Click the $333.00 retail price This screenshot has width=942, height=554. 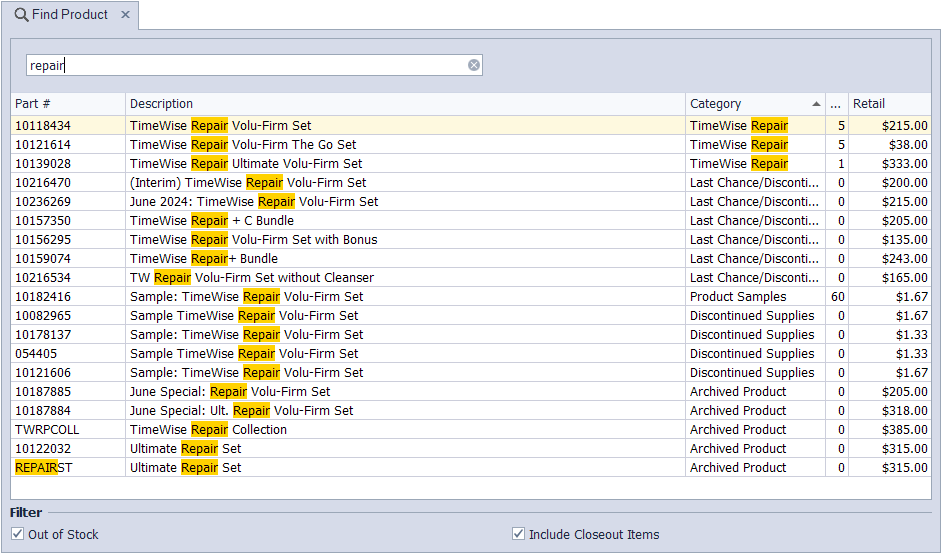coord(905,163)
